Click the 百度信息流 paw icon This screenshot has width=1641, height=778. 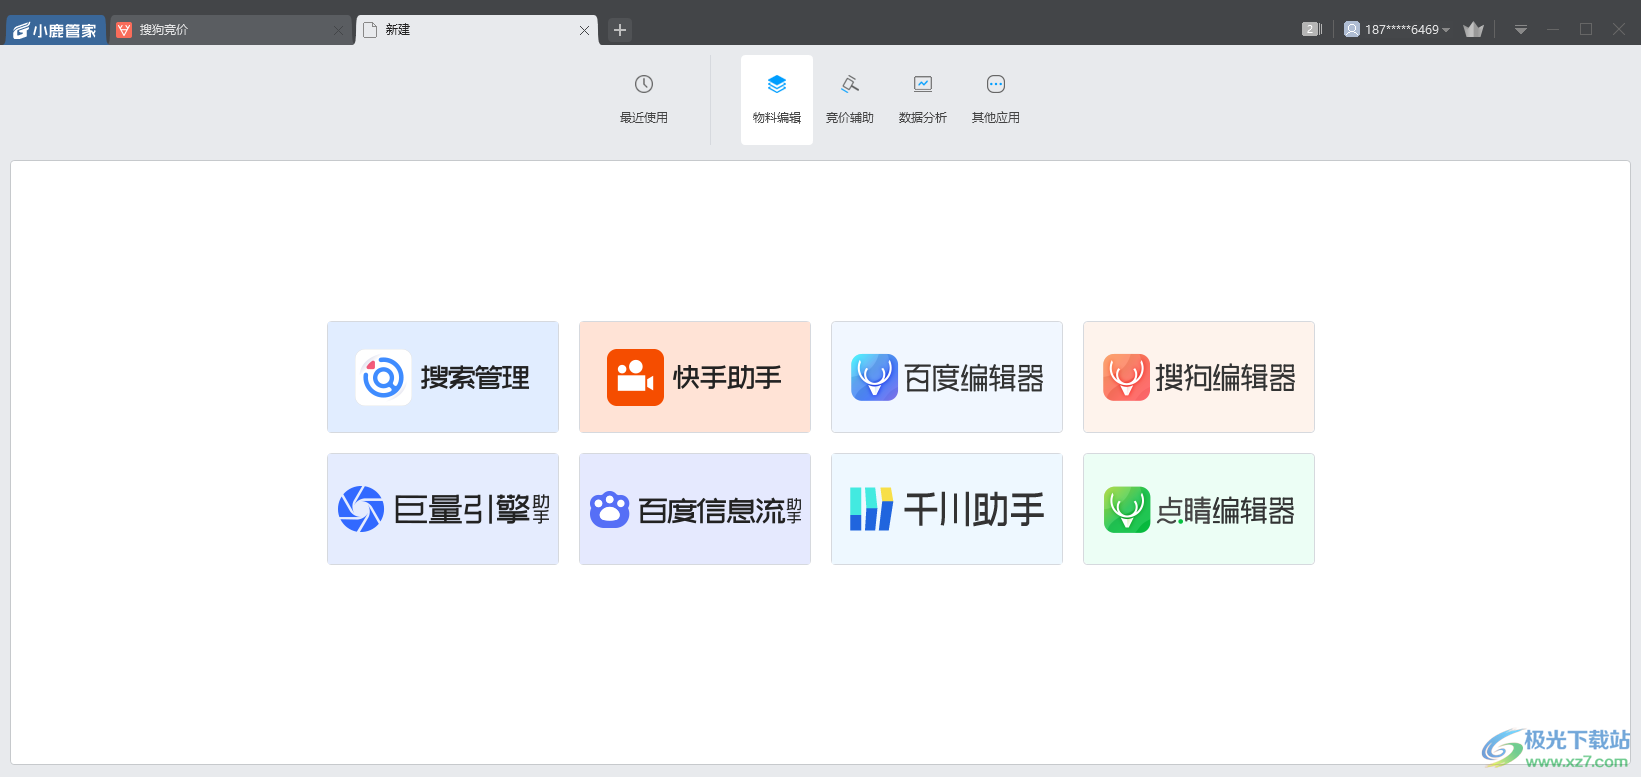click(x=609, y=510)
